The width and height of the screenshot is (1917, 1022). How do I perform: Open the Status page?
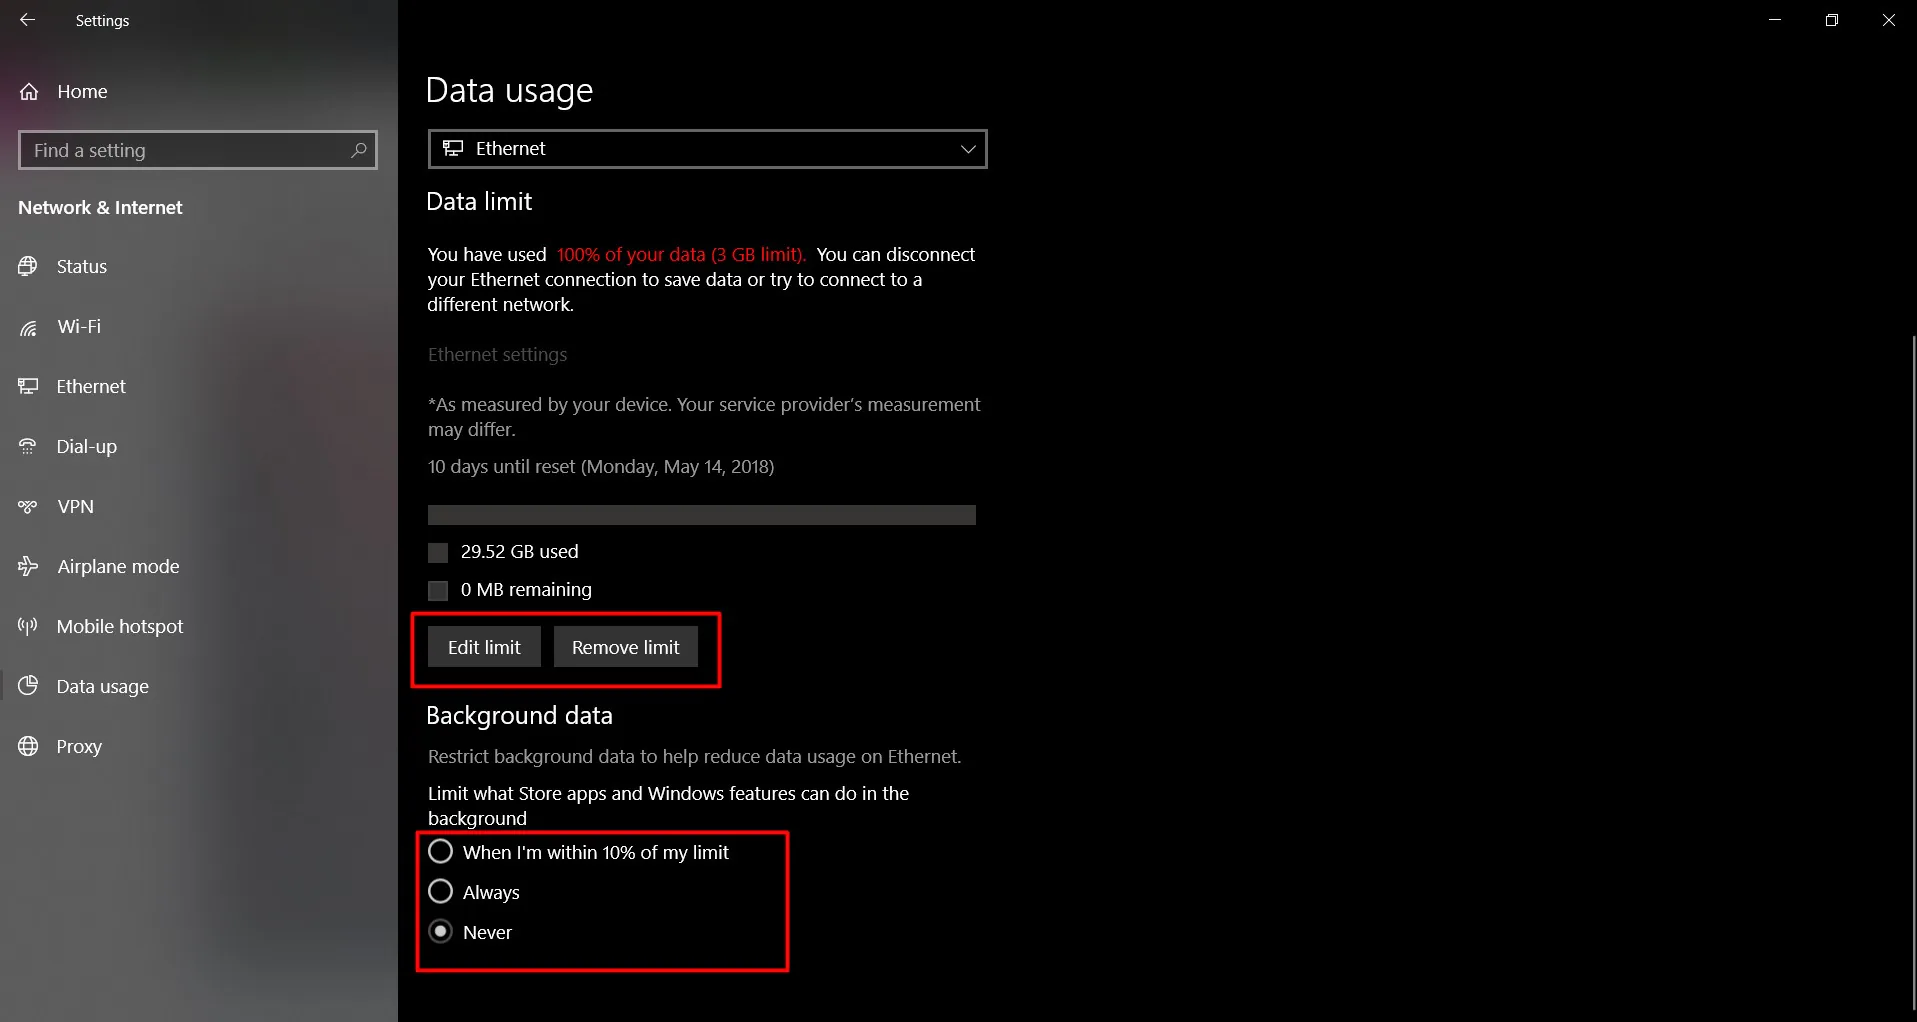(x=199, y=266)
